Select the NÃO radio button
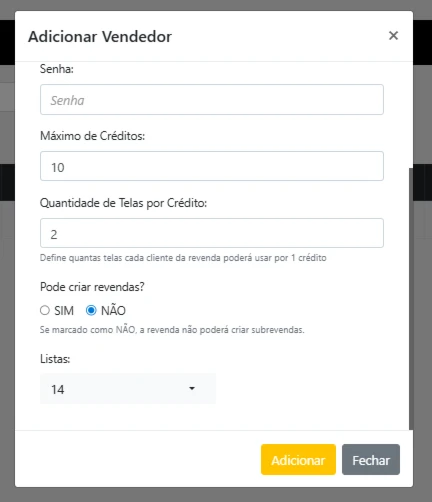Screen dimensions: 432x502 pyautogui.click(x=91, y=310)
